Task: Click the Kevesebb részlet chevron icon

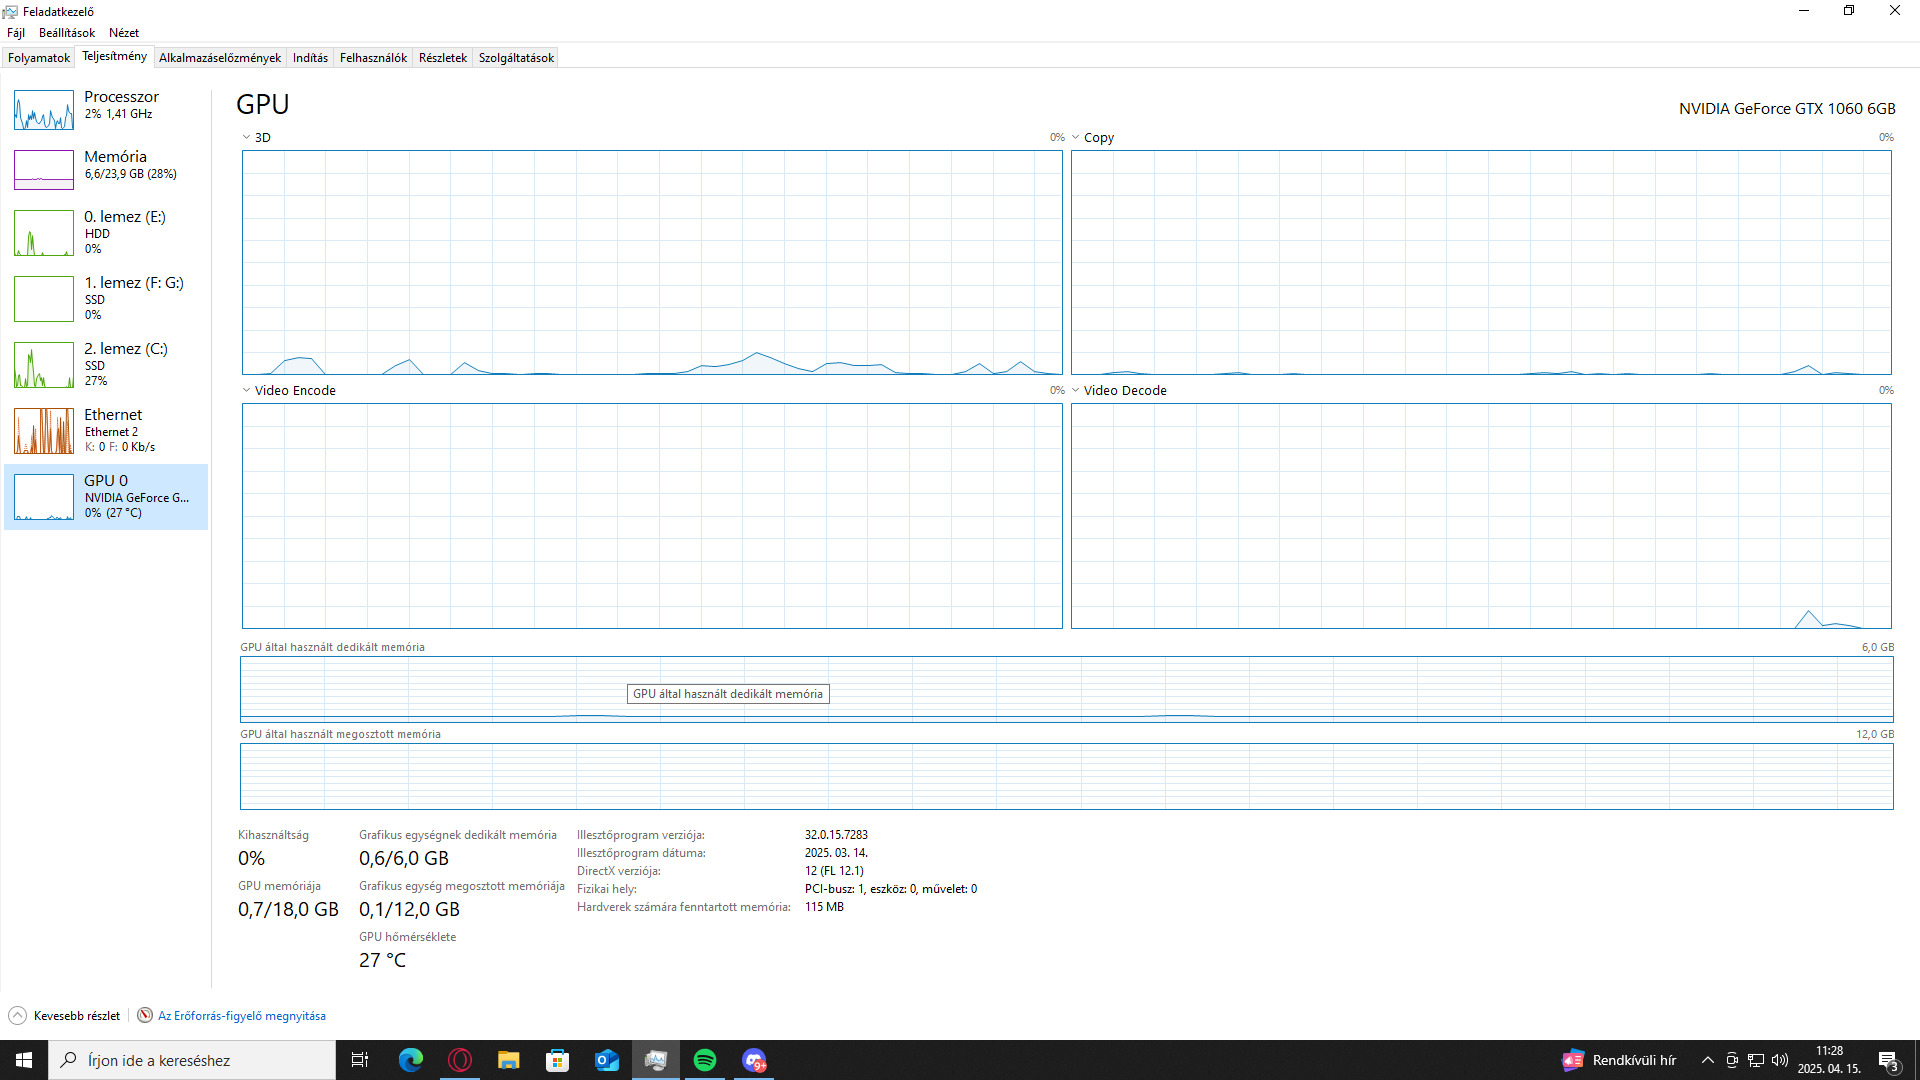Action: pos(17,1016)
